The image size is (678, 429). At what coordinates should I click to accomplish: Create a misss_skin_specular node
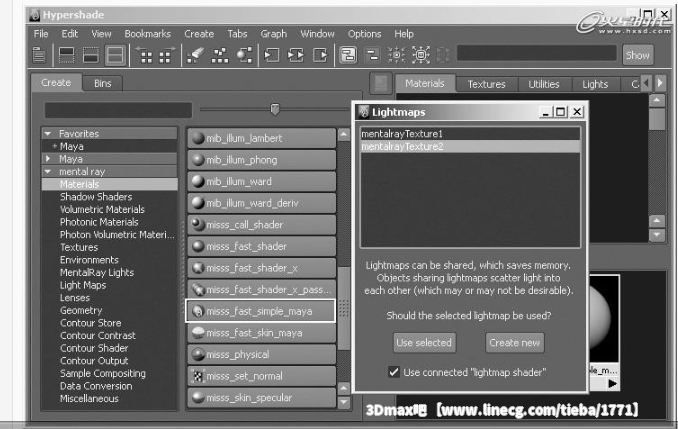[x=262, y=398]
